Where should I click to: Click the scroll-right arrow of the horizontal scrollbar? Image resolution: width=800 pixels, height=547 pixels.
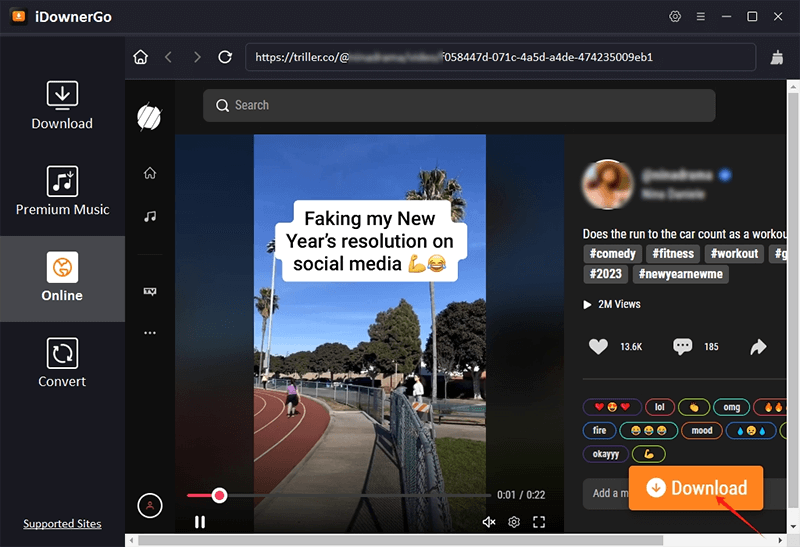[780, 540]
